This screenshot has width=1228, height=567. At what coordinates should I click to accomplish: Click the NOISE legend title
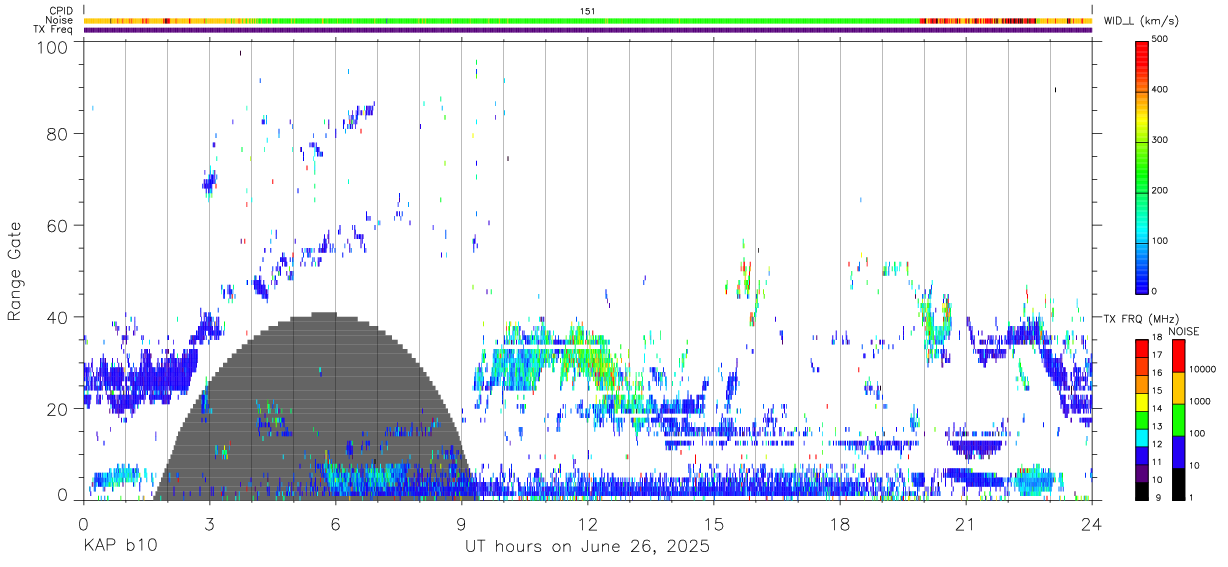pyautogui.click(x=1184, y=331)
